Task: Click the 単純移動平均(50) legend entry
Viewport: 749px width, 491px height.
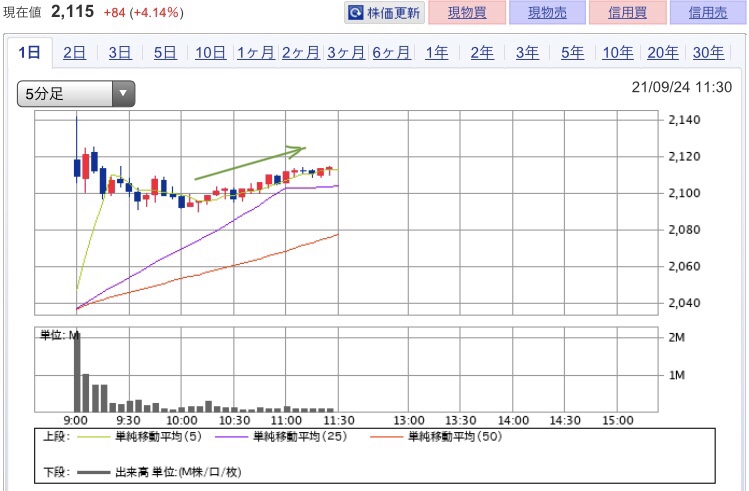Action: pyautogui.click(x=436, y=437)
